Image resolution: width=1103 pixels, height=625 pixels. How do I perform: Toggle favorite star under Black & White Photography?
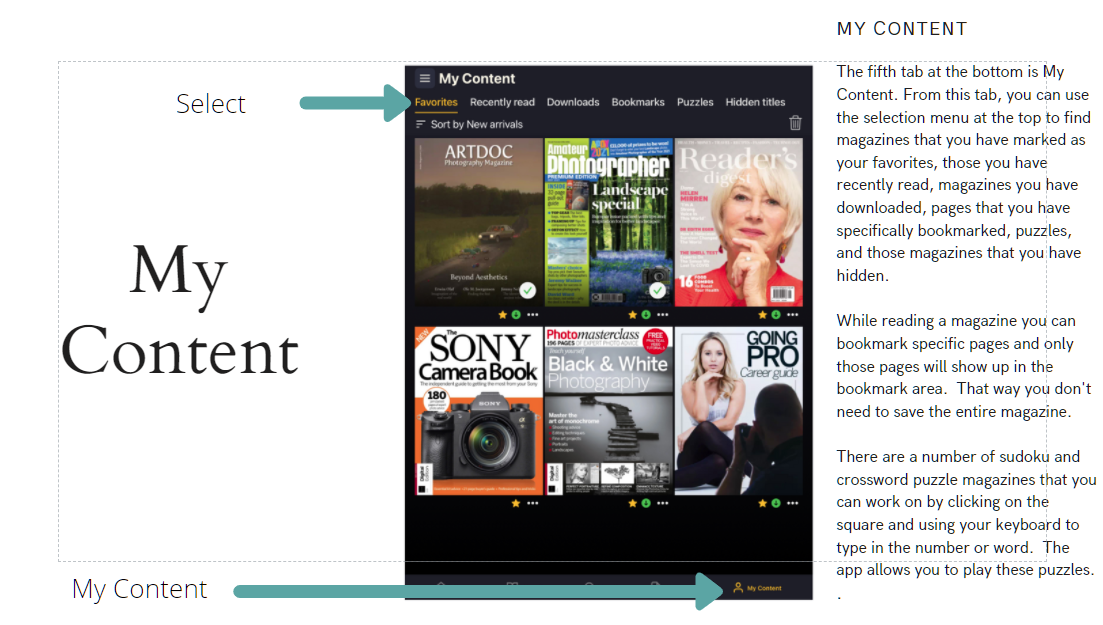(x=632, y=503)
